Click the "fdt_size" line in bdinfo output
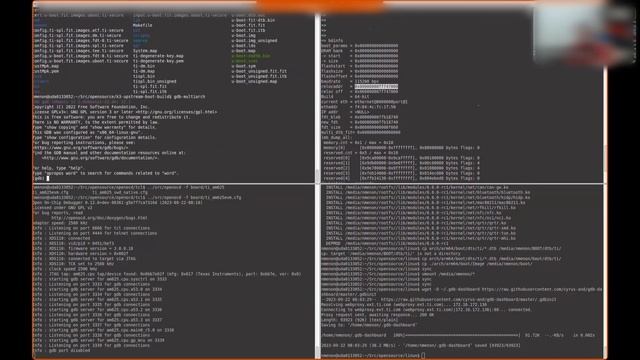The height and width of the screenshot is (360, 640). click(x=359, y=127)
